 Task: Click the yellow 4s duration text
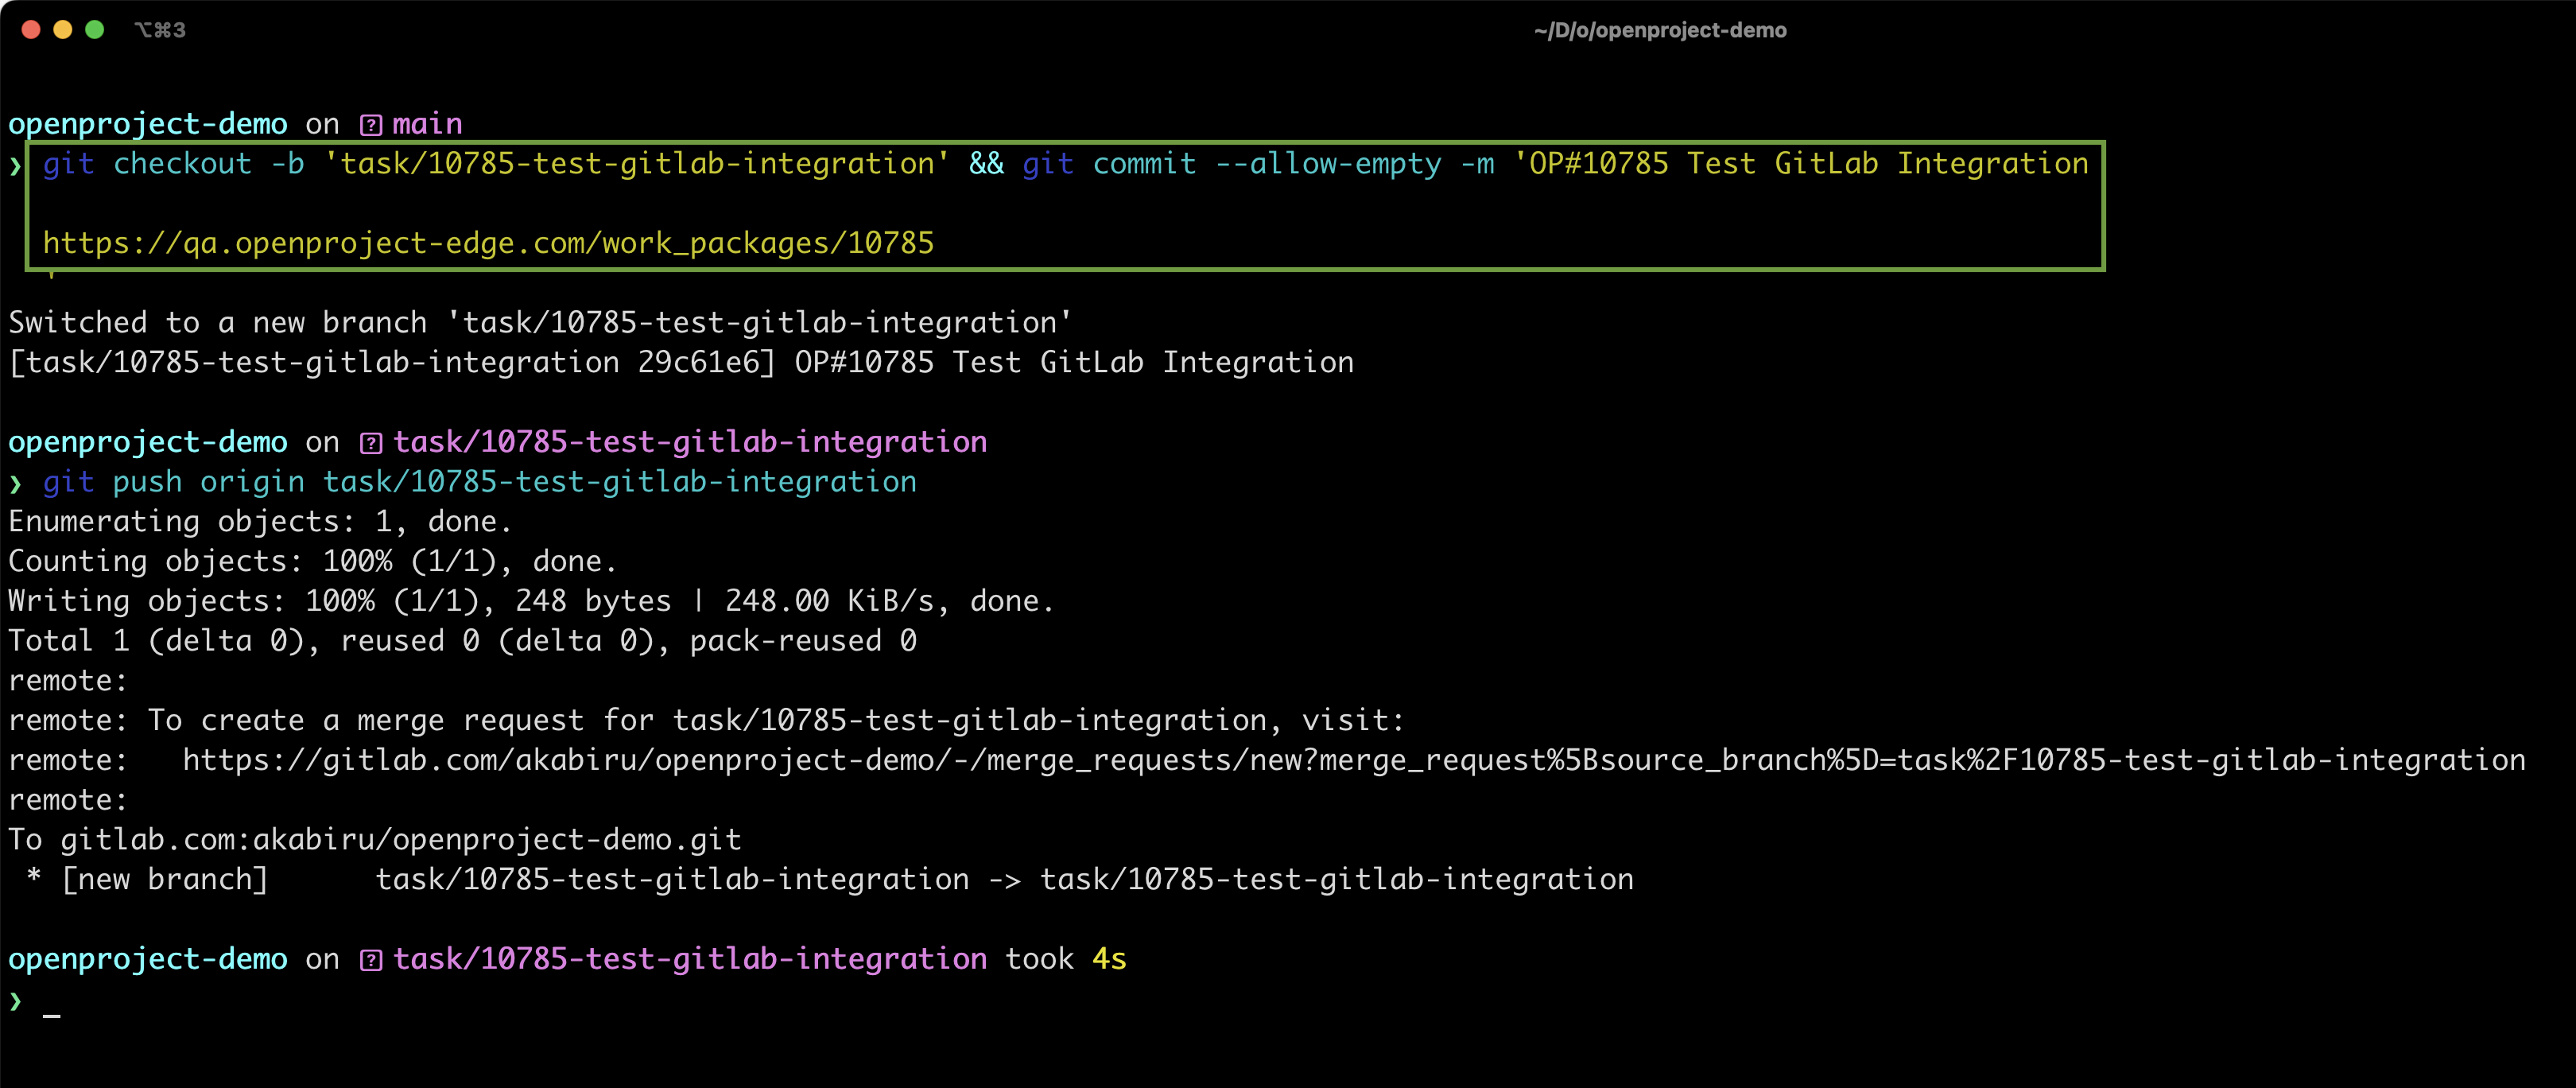point(1109,959)
